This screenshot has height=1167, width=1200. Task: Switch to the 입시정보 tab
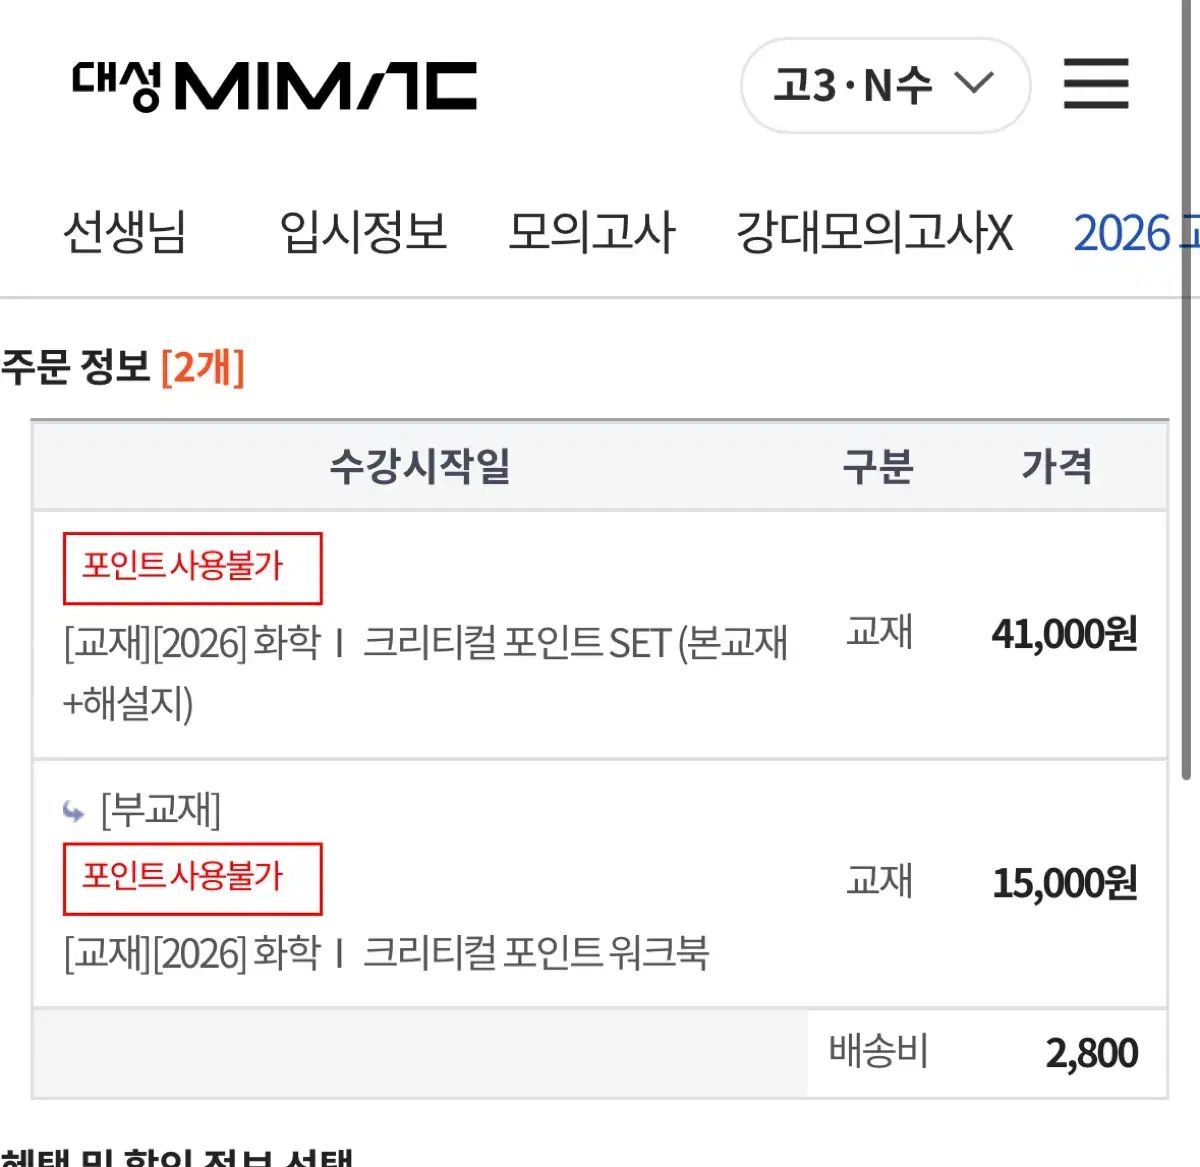click(x=363, y=232)
